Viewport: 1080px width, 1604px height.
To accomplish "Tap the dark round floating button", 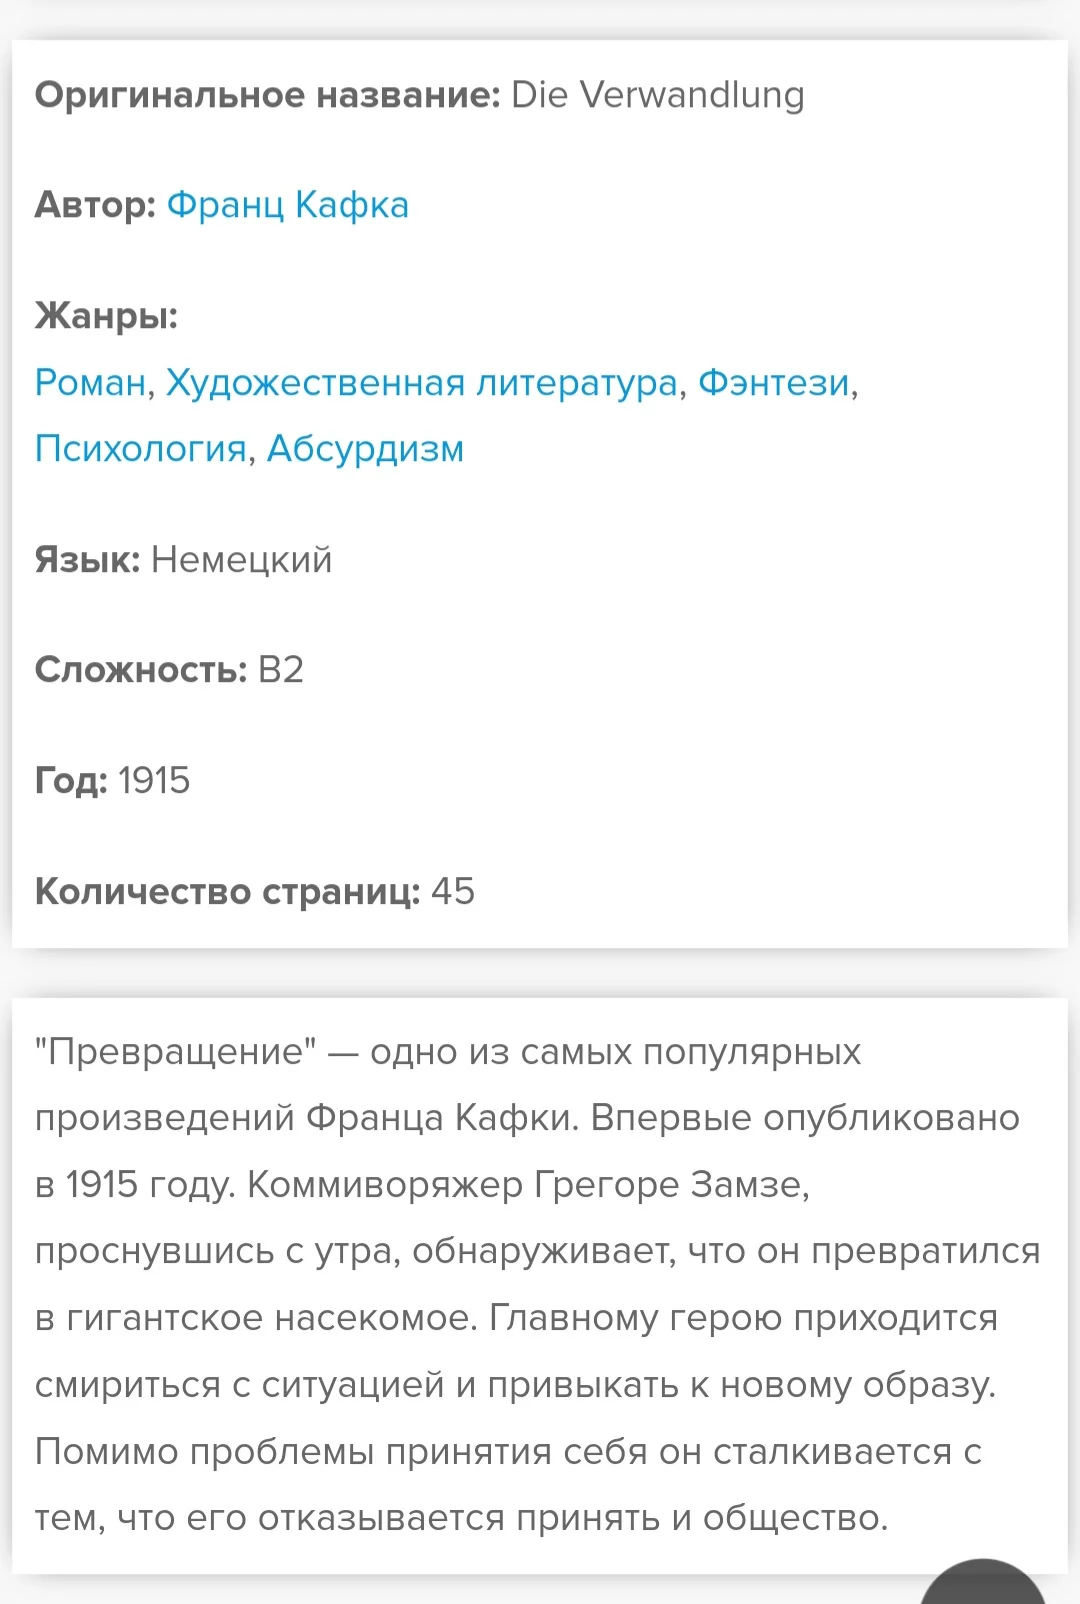I will [x=982, y=1585].
